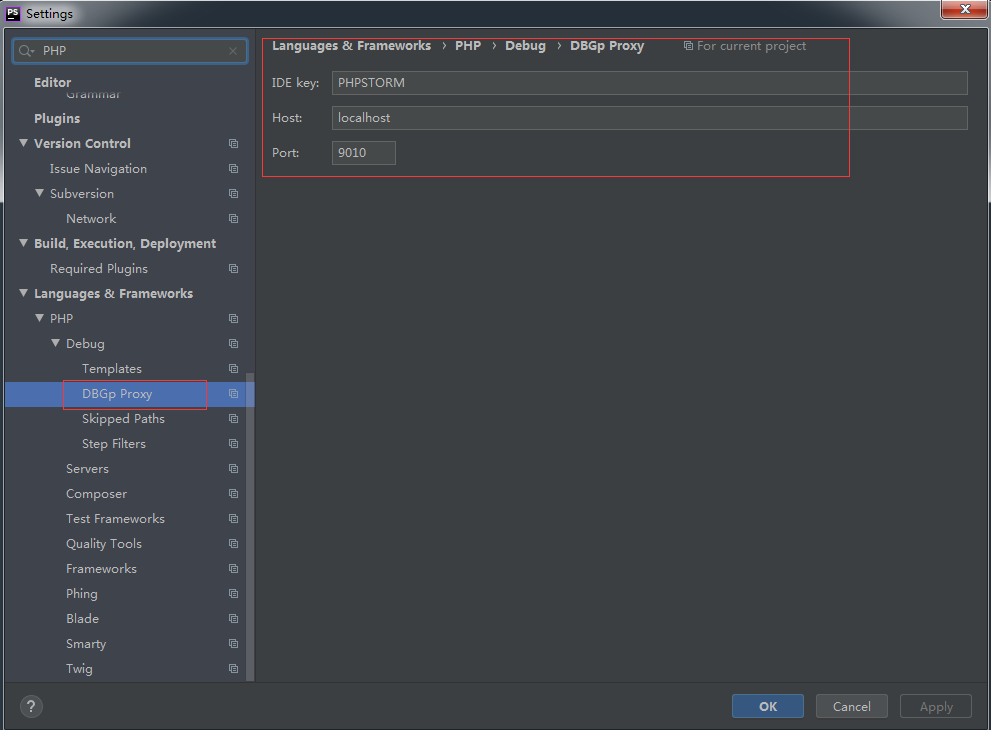This screenshot has width=991, height=730.
Task: Click project-level icon beside Phing
Action: (x=233, y=593)
